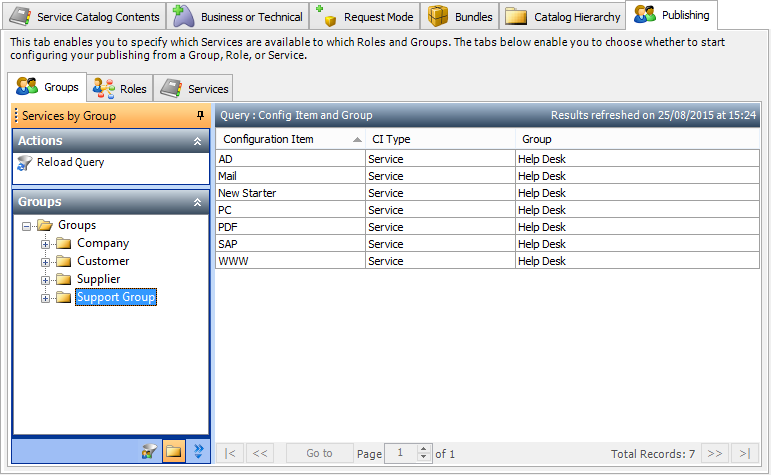Screen dimensions: 771x475
Task: Select the Bundles tab
Action: pos(460,17)
